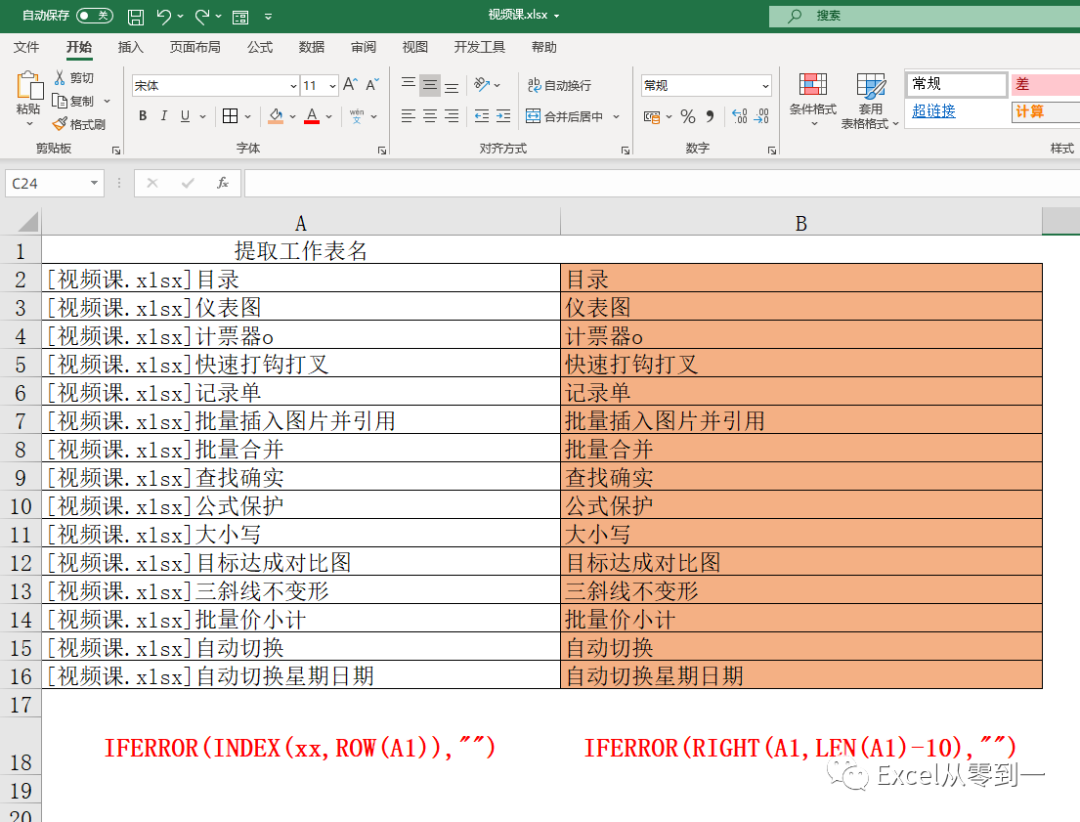
Task: Select the 计算 cell style
Action: coord(1046,112)
